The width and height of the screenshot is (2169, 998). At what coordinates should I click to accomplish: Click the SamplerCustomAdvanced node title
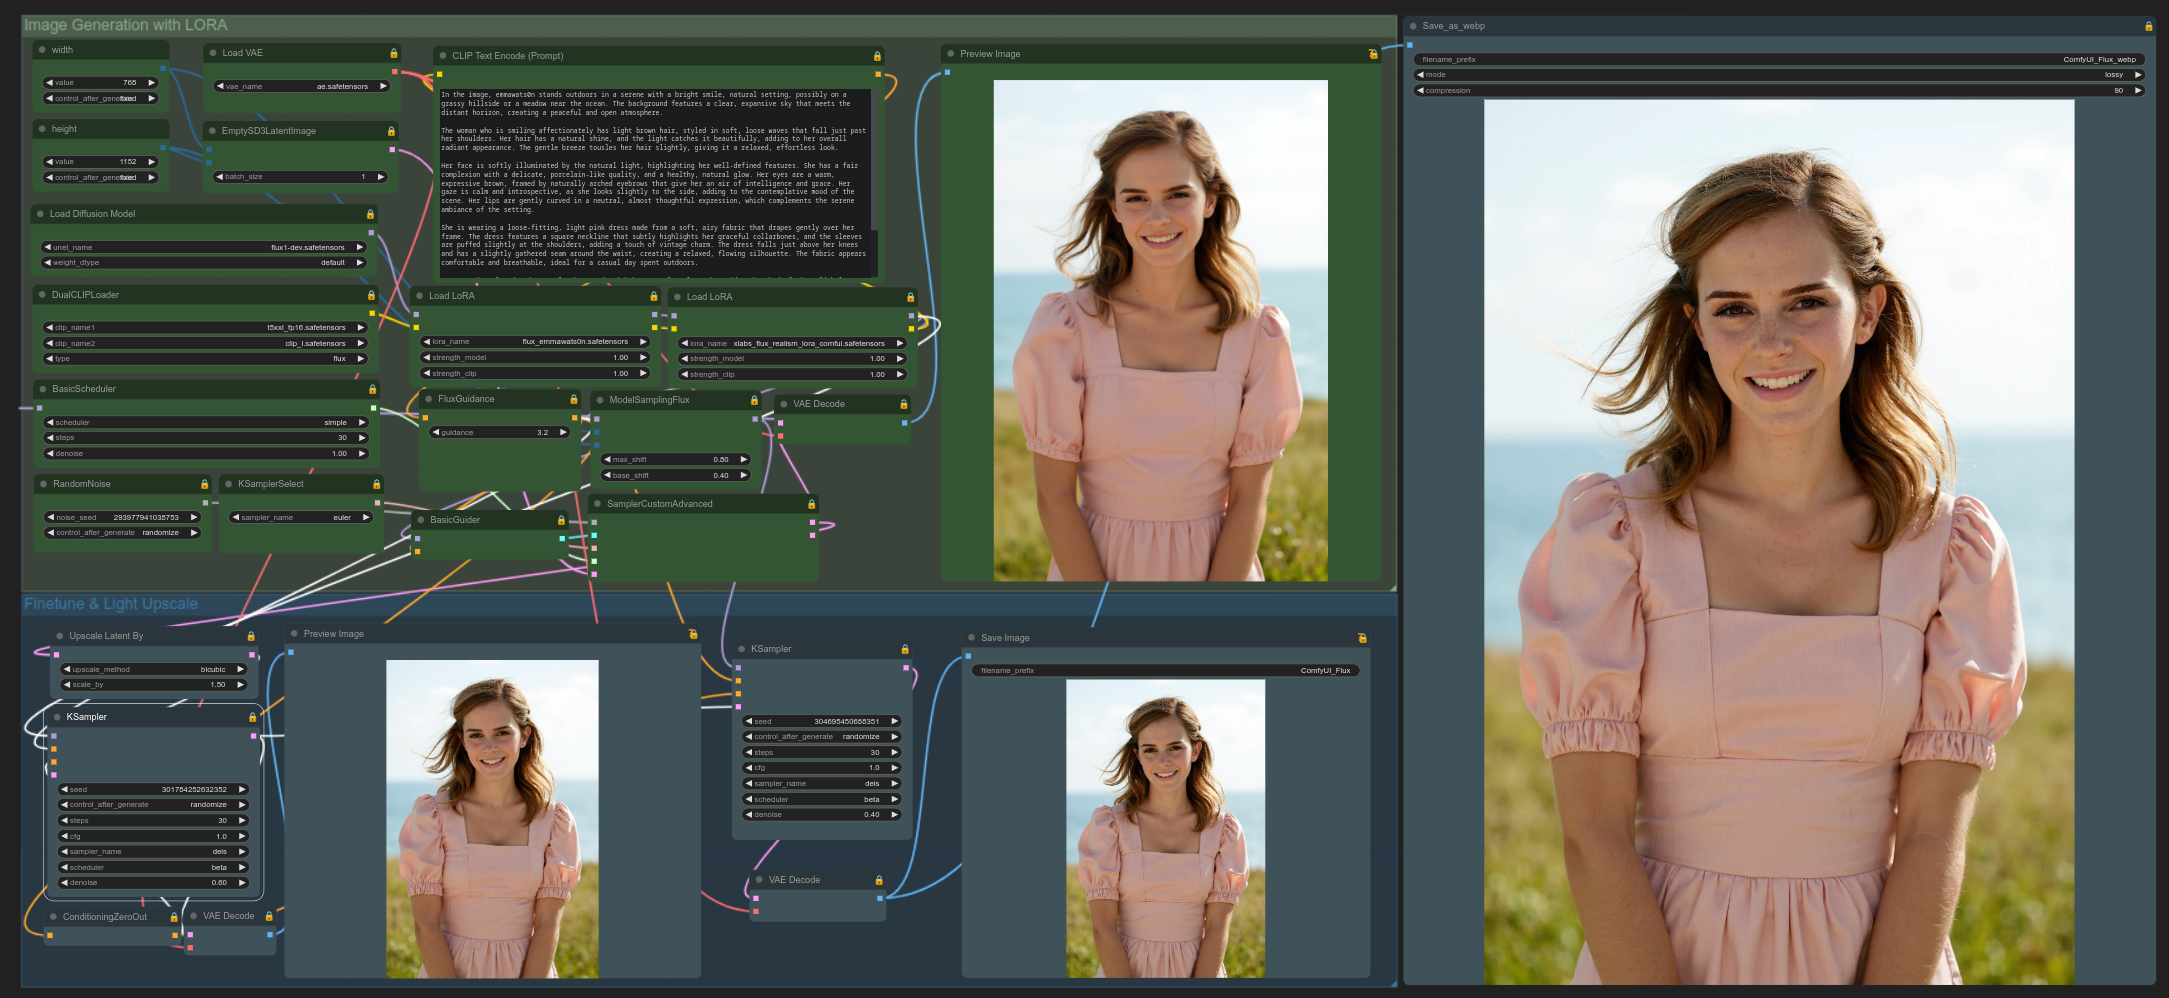pyautogui.click(x=660, y=504)
